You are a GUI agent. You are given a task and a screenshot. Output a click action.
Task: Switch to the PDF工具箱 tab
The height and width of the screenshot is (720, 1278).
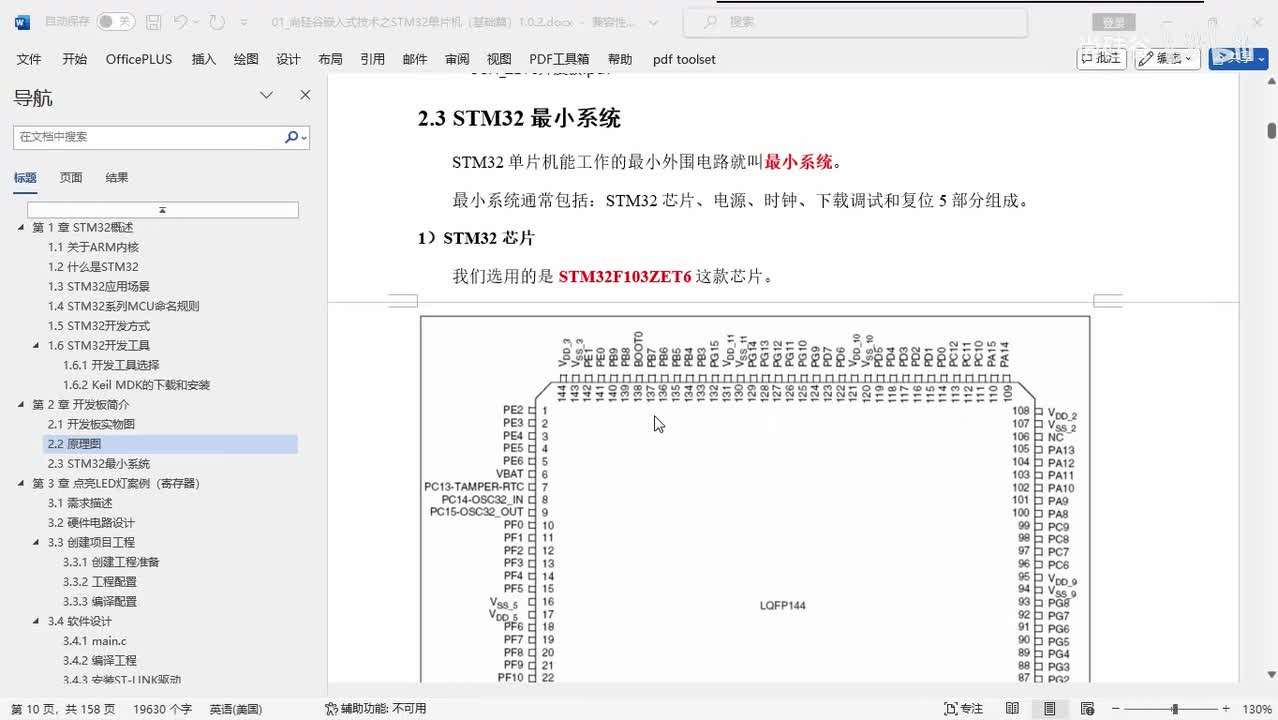point(559,59)
